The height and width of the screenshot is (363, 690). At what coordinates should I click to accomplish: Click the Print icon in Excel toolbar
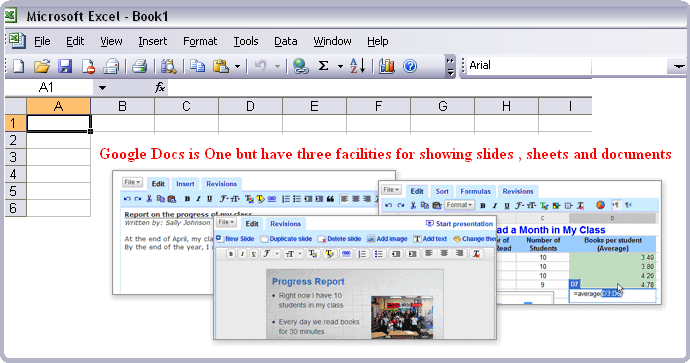139,66
